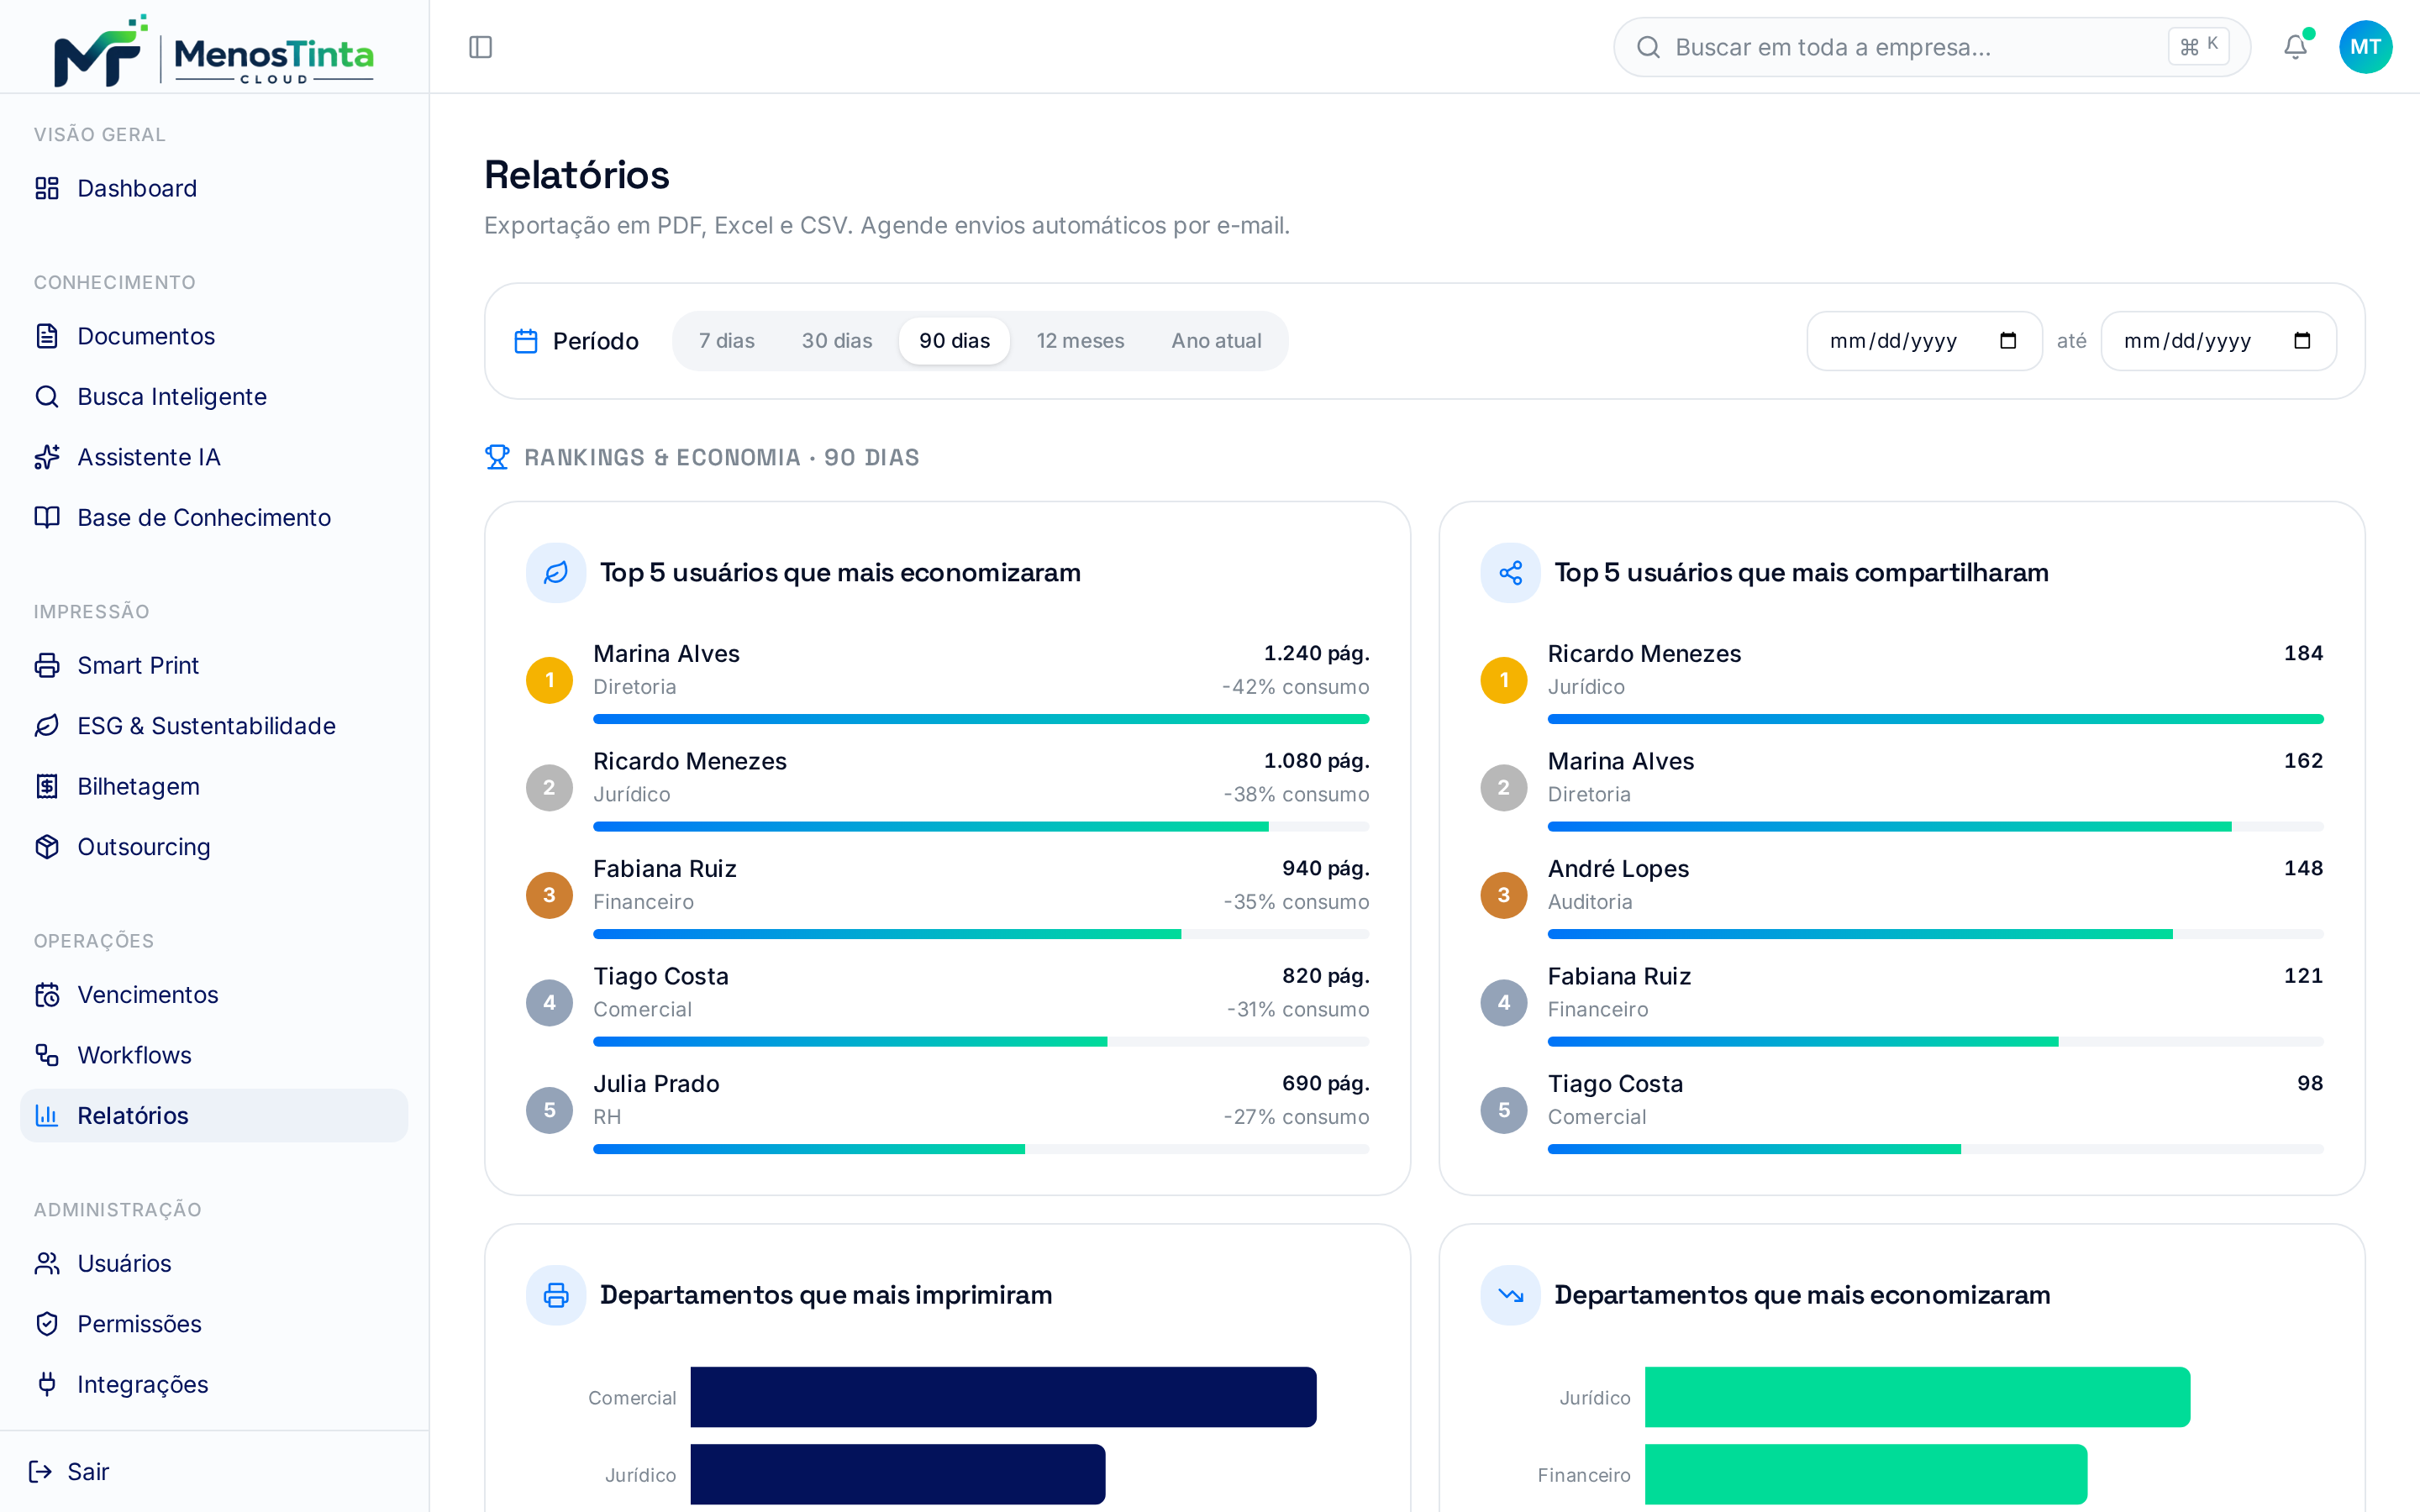Open the start date calendar picker

(2008, 341)
